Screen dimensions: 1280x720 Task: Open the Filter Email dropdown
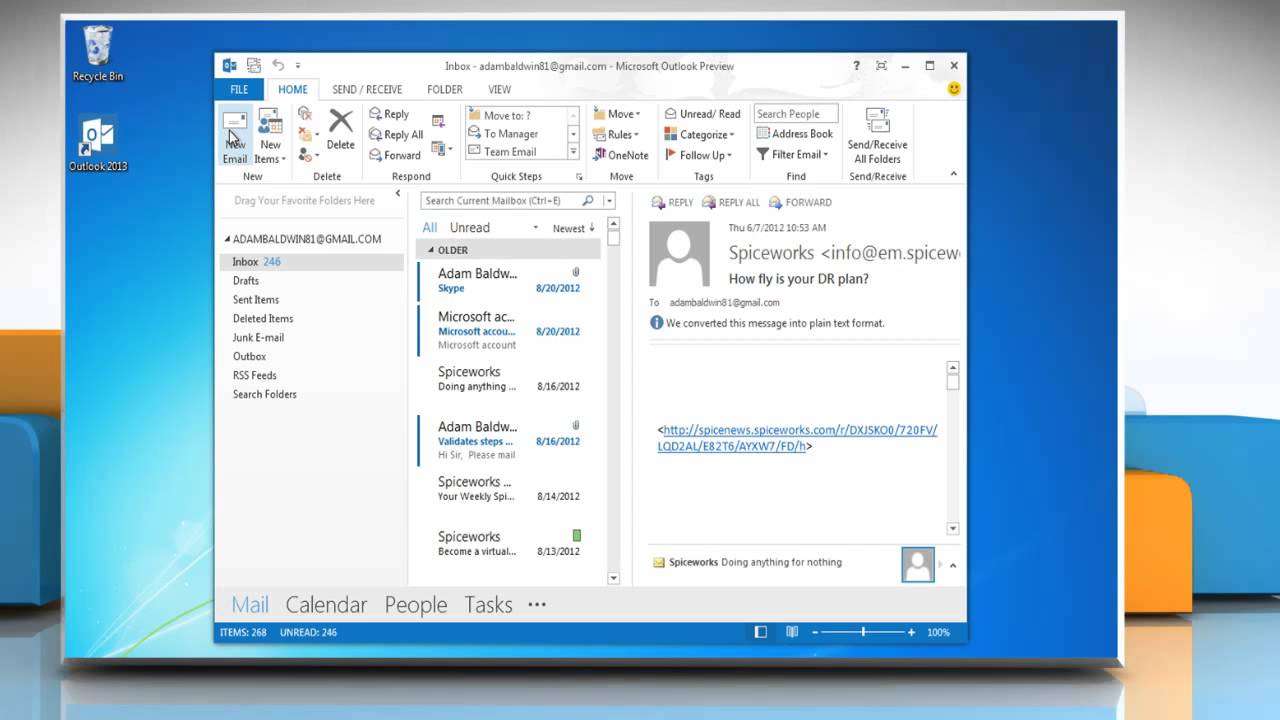click(792, 154)
